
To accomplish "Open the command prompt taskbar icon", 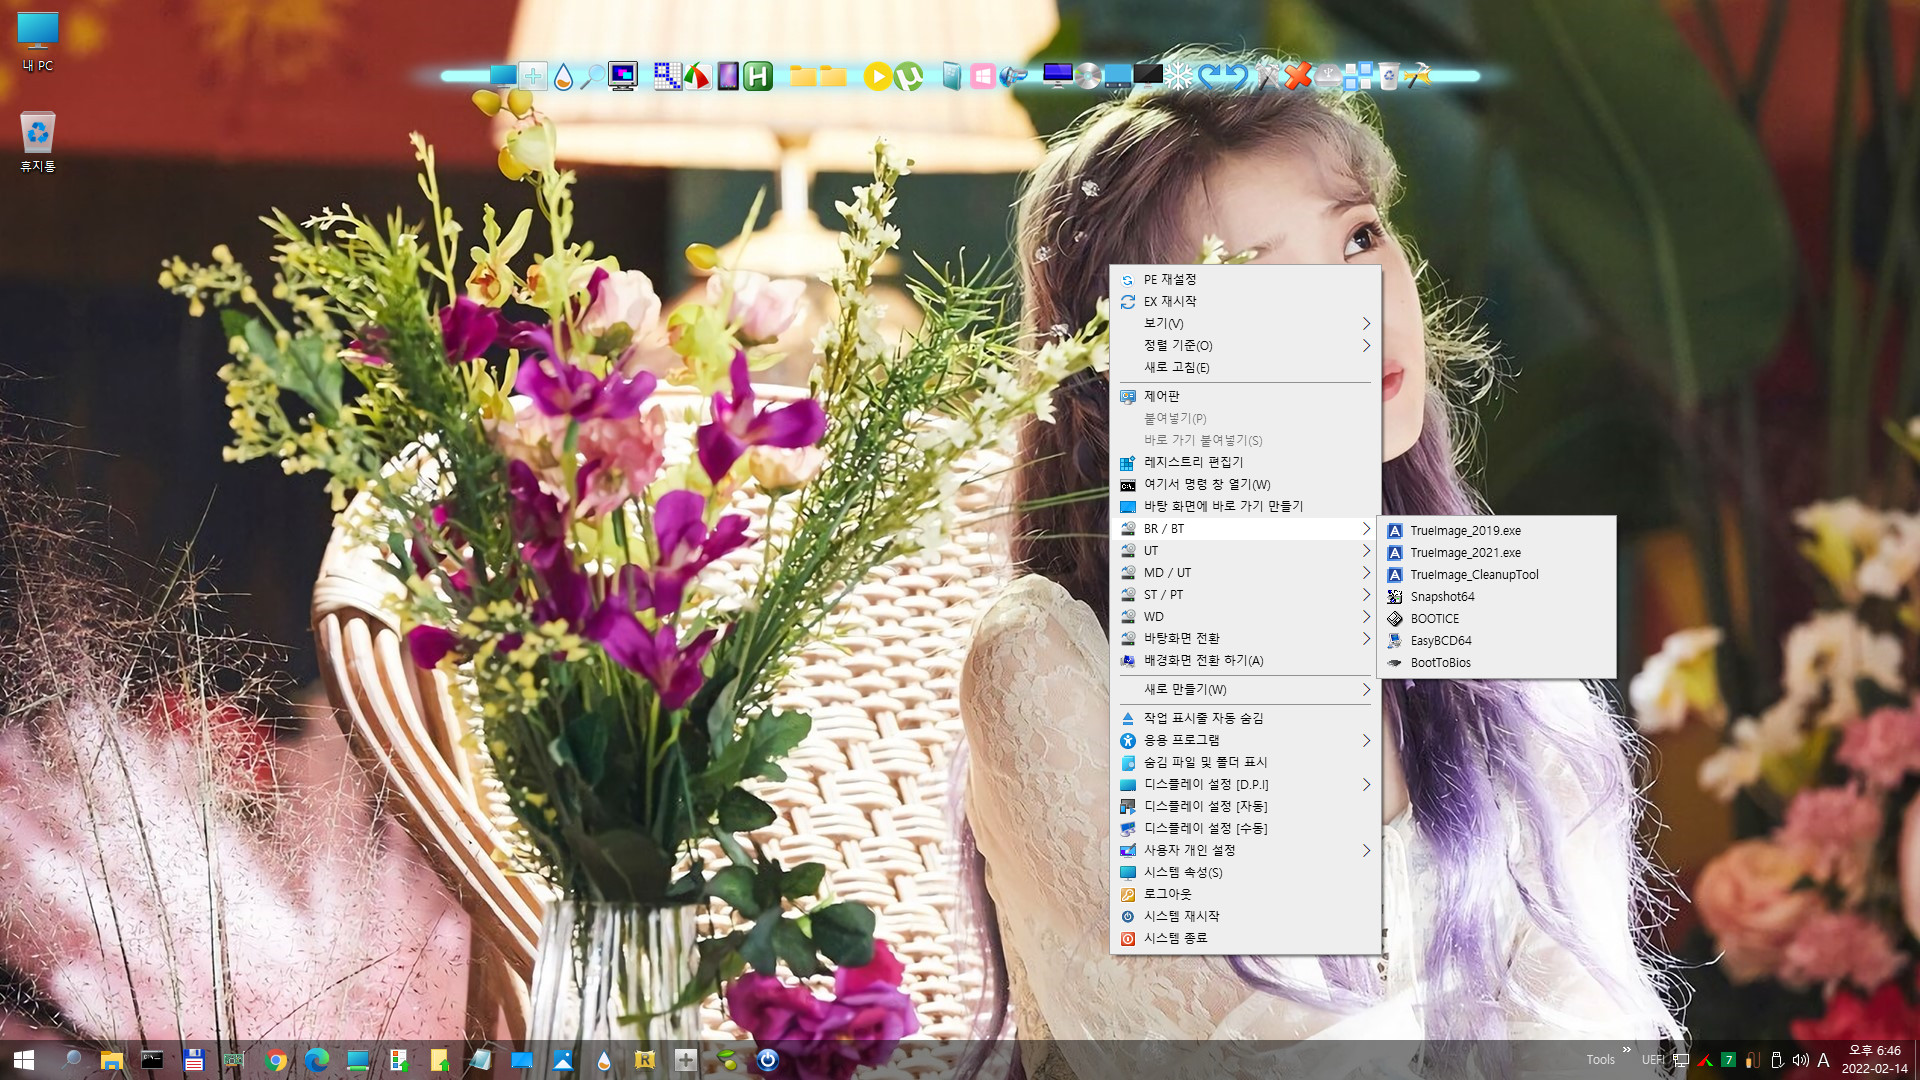I will 152,1060.
